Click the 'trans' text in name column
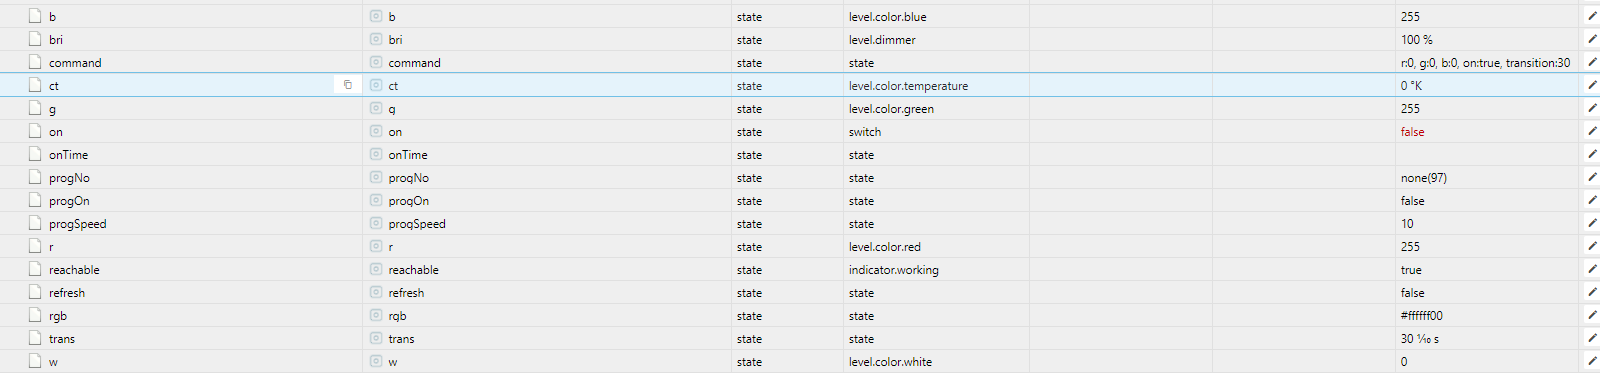Image resolution: width=1600 pixels, height=373 pixels. (x=401, y=339)
